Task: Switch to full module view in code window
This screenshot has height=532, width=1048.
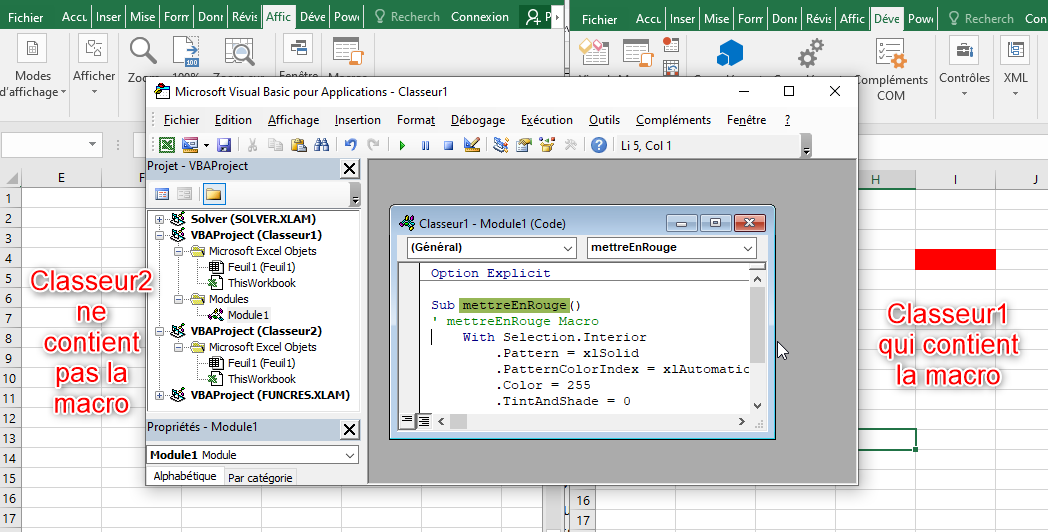Action: click(423, 420)
